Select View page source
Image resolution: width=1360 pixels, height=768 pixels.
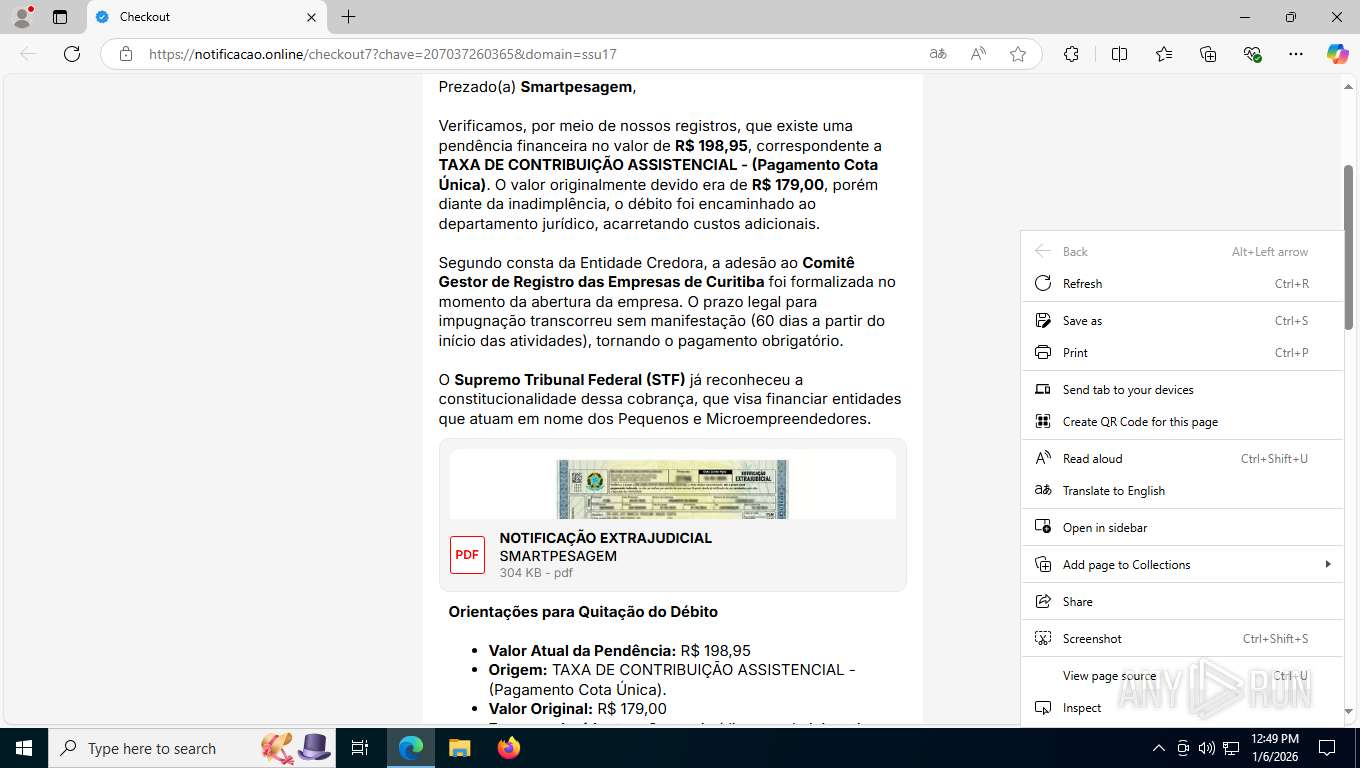click(x=1182, y=676)
